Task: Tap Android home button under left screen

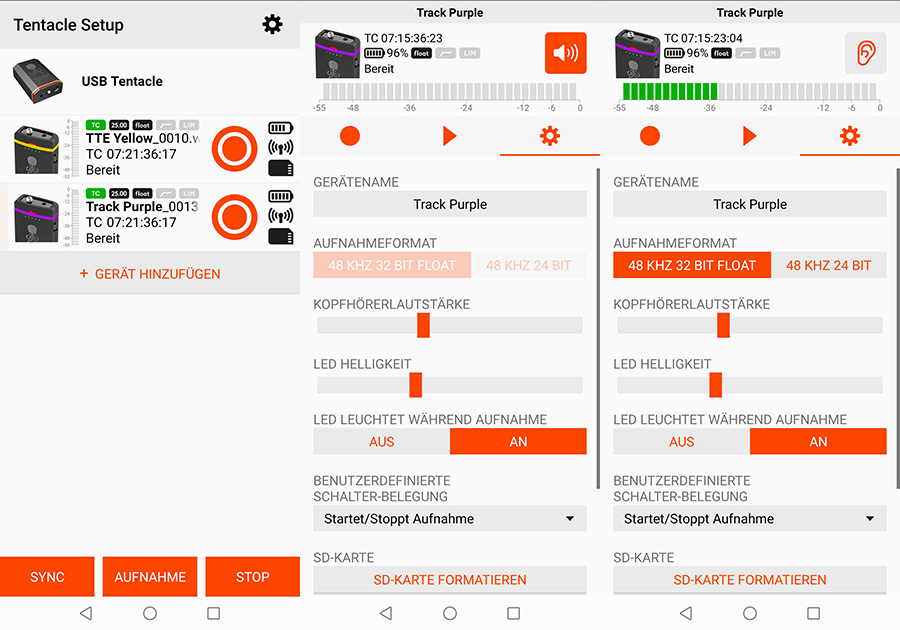Action: tap(150, 613)
